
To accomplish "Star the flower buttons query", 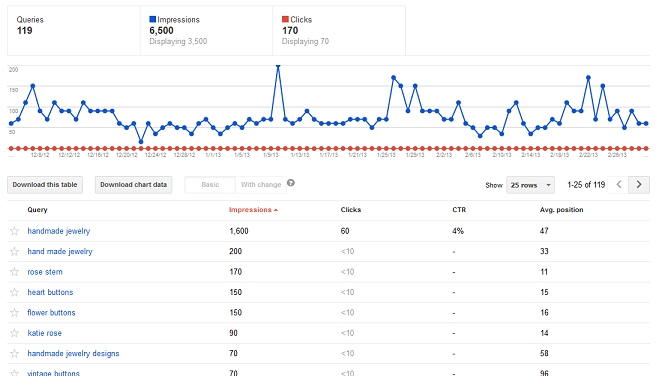I will (14, 313).
